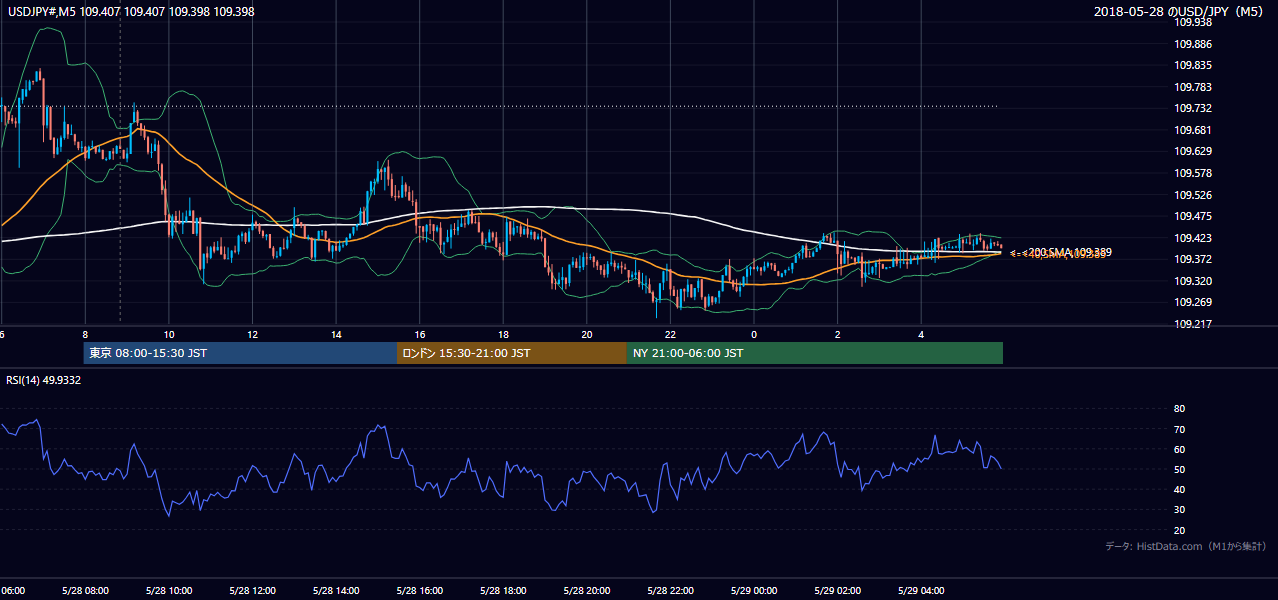Click price axis label 109.423
1278x600 pixels.
[1194, 238]
